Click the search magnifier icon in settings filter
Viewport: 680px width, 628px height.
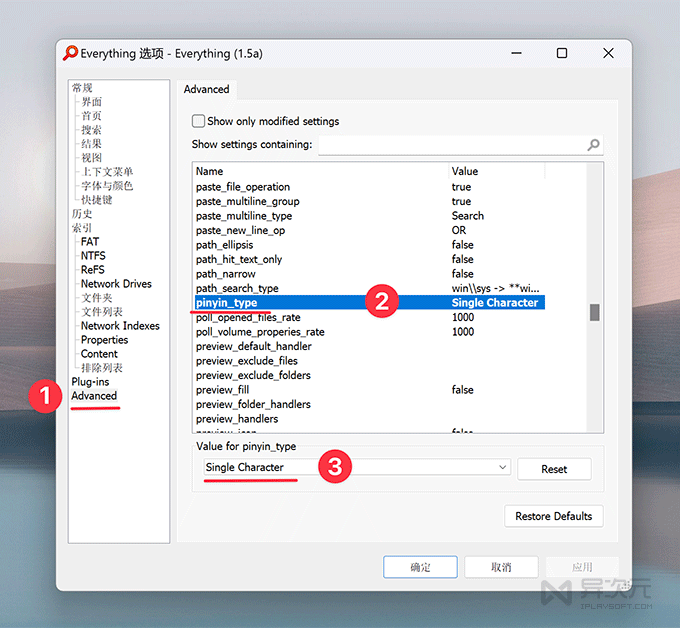click(594, 145)
